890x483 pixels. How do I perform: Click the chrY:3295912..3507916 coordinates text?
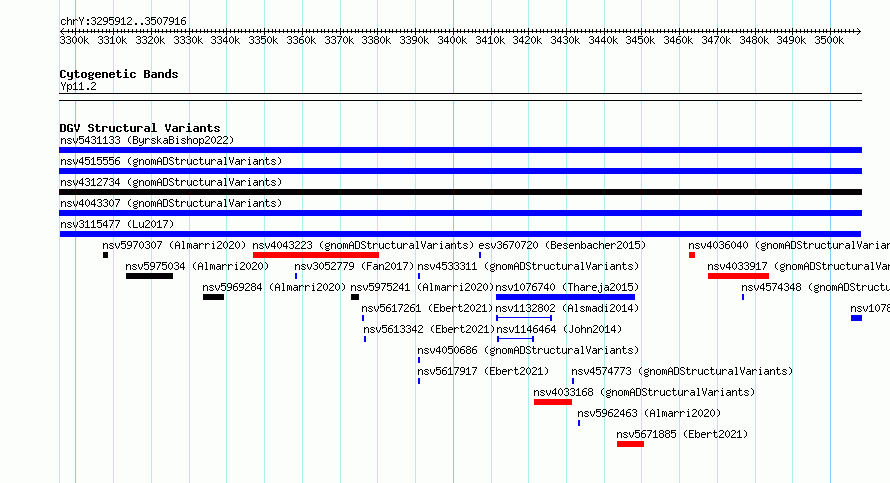(123, 21)
